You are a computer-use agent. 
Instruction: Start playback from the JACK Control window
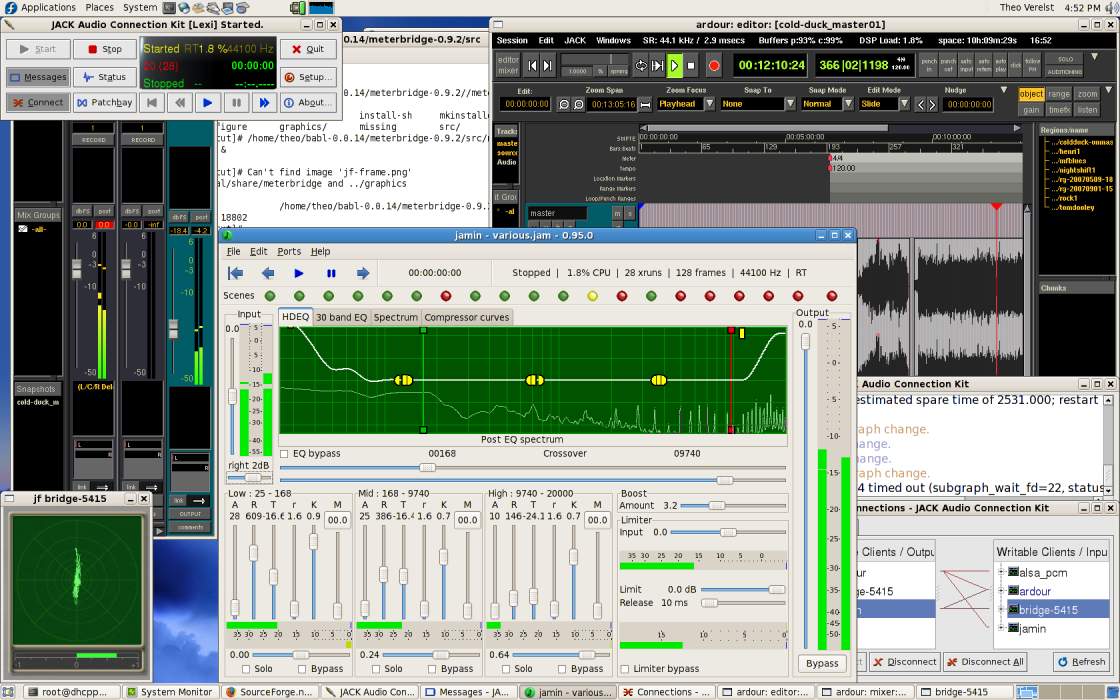click(x=207, y=103)
